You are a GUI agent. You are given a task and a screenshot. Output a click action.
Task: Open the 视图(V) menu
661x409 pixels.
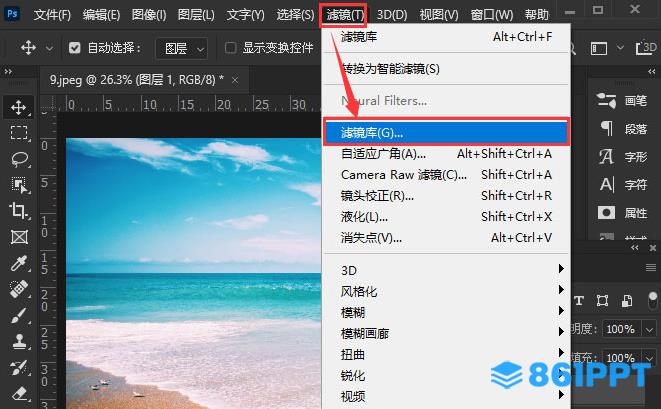pos(439,15)
